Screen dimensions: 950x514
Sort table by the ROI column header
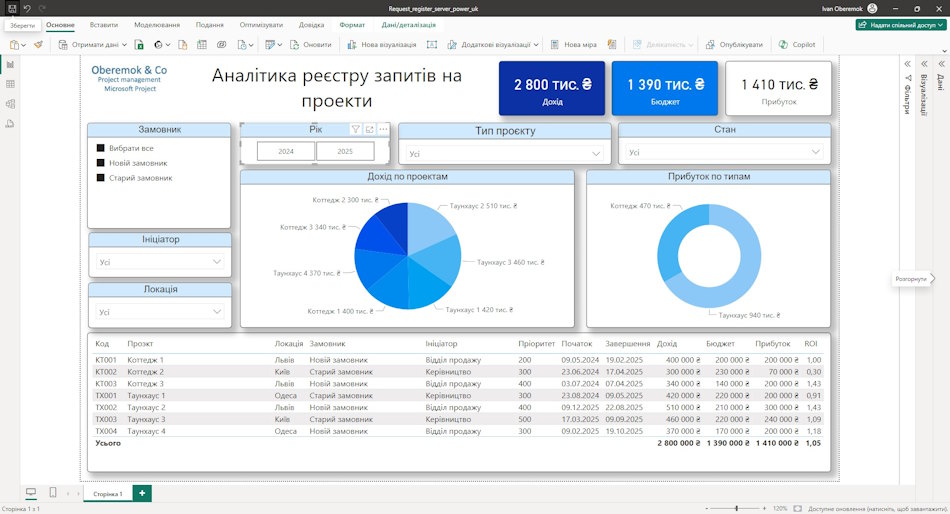click(811, 344)
